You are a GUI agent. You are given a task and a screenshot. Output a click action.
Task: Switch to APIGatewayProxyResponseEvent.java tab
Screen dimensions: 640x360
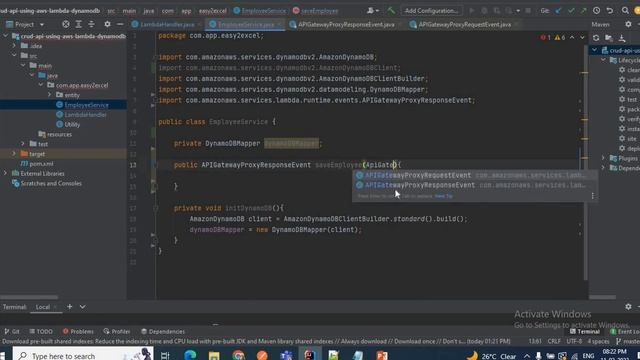pyautogui.click(x=345, y=24)
